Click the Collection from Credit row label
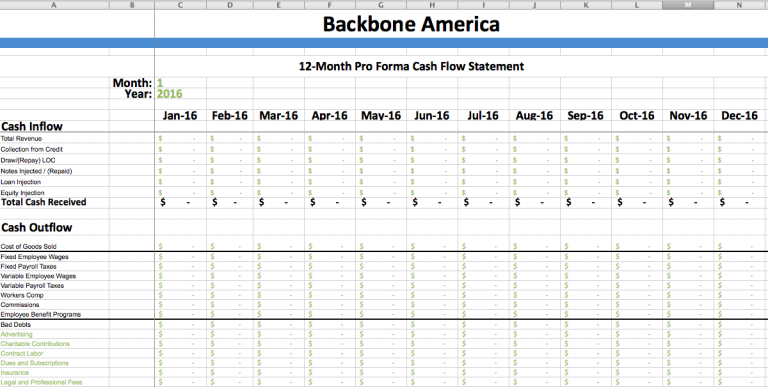Image resolution: width=768 pixels, height=387 pixels. [31, 149]
